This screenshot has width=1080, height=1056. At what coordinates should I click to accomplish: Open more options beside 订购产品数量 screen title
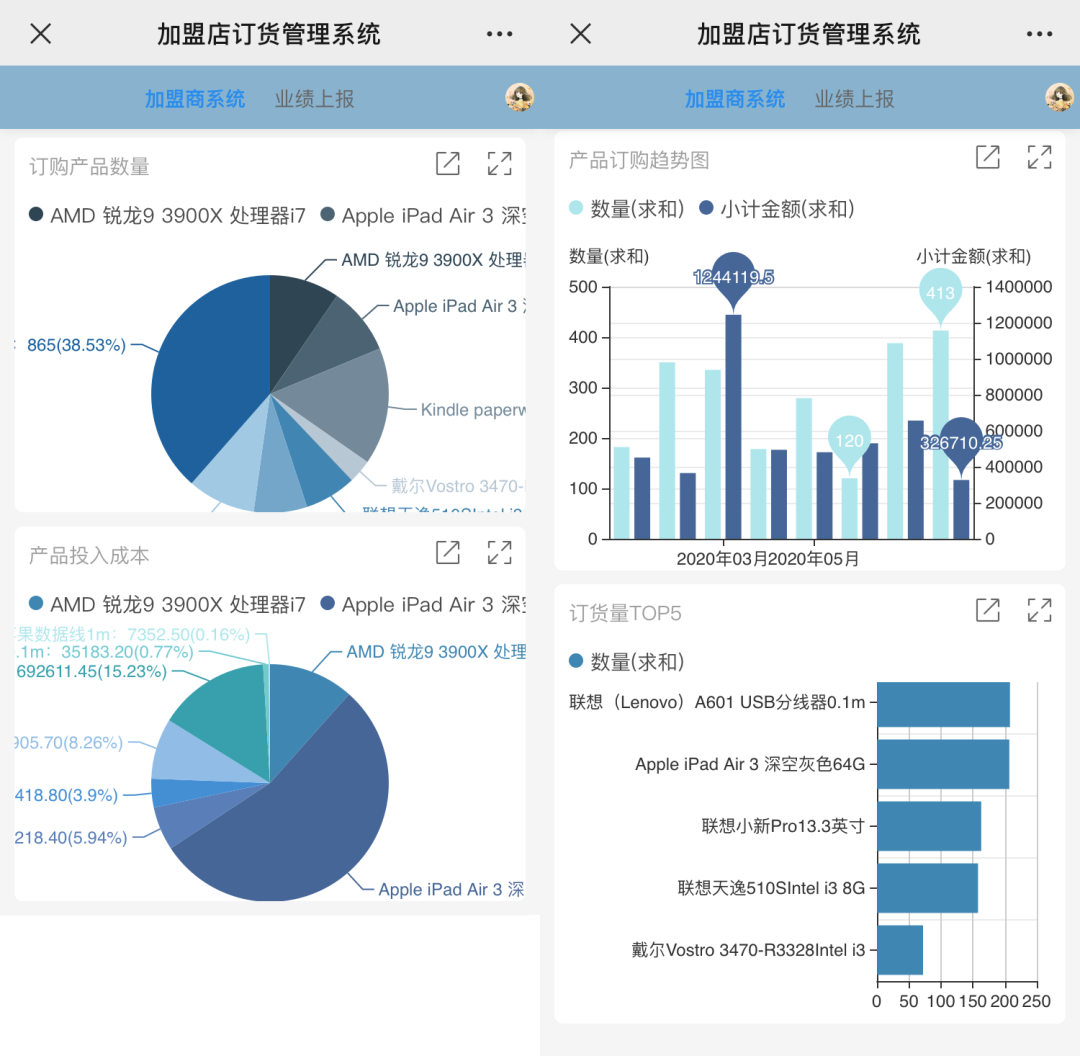click(x=499, y=34)
